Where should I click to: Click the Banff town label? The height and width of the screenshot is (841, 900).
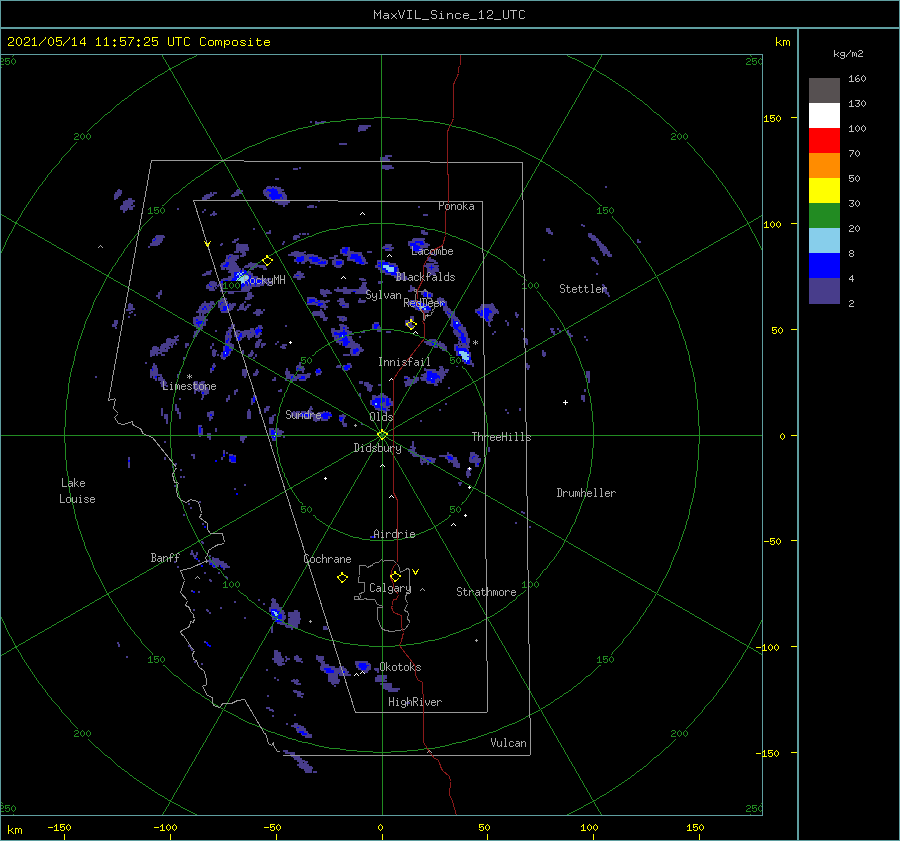[x=165, y=558]
